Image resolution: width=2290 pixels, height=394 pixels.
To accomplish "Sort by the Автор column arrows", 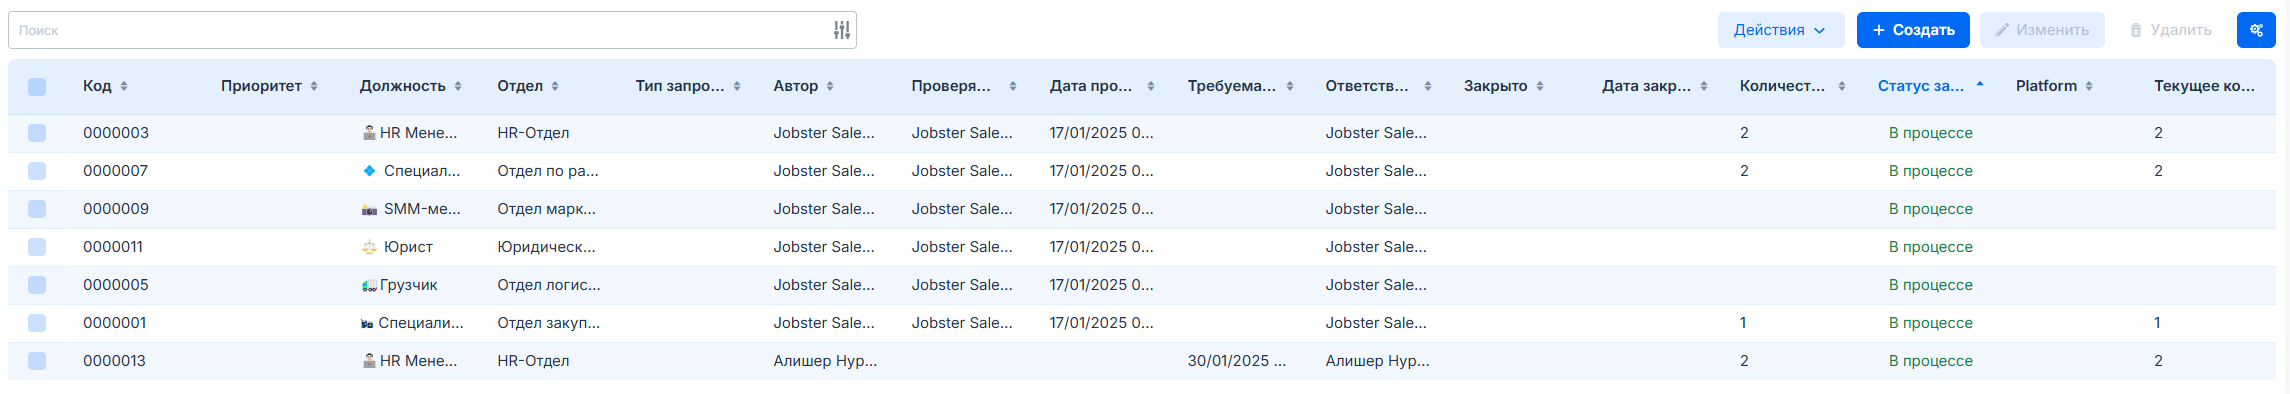I will (830, 86).
